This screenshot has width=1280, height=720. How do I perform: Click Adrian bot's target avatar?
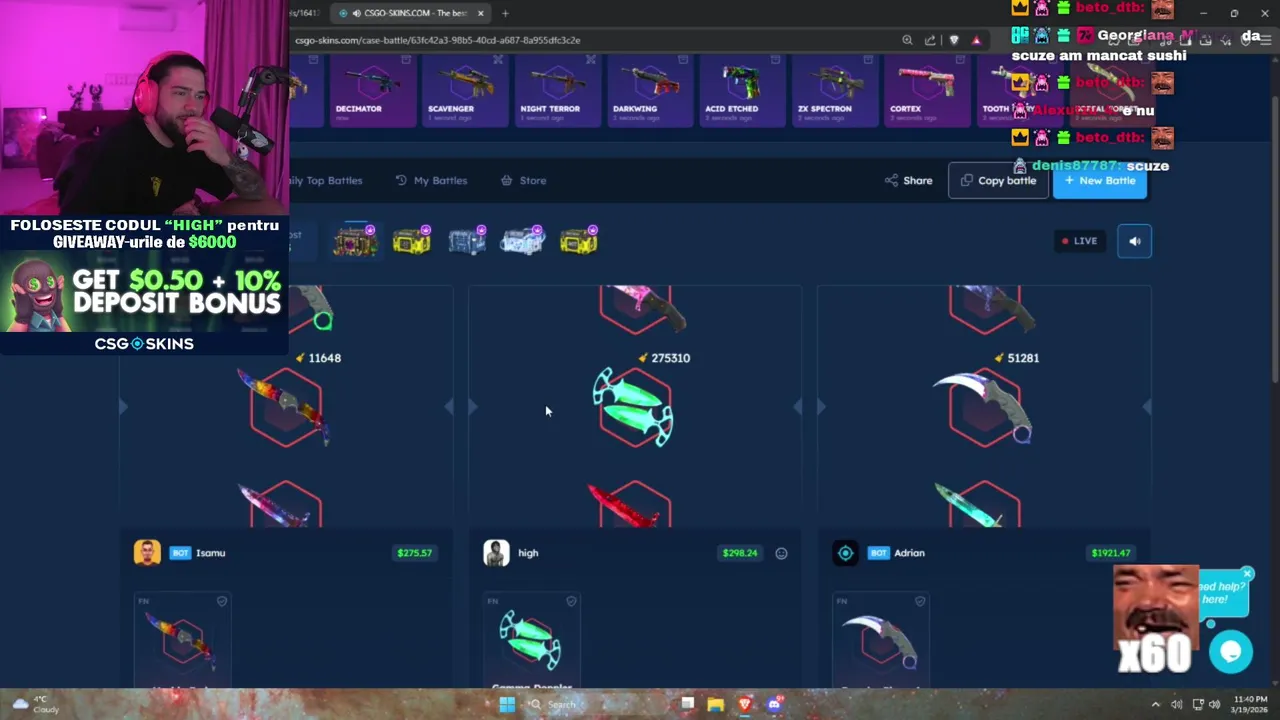coord(845,553)
